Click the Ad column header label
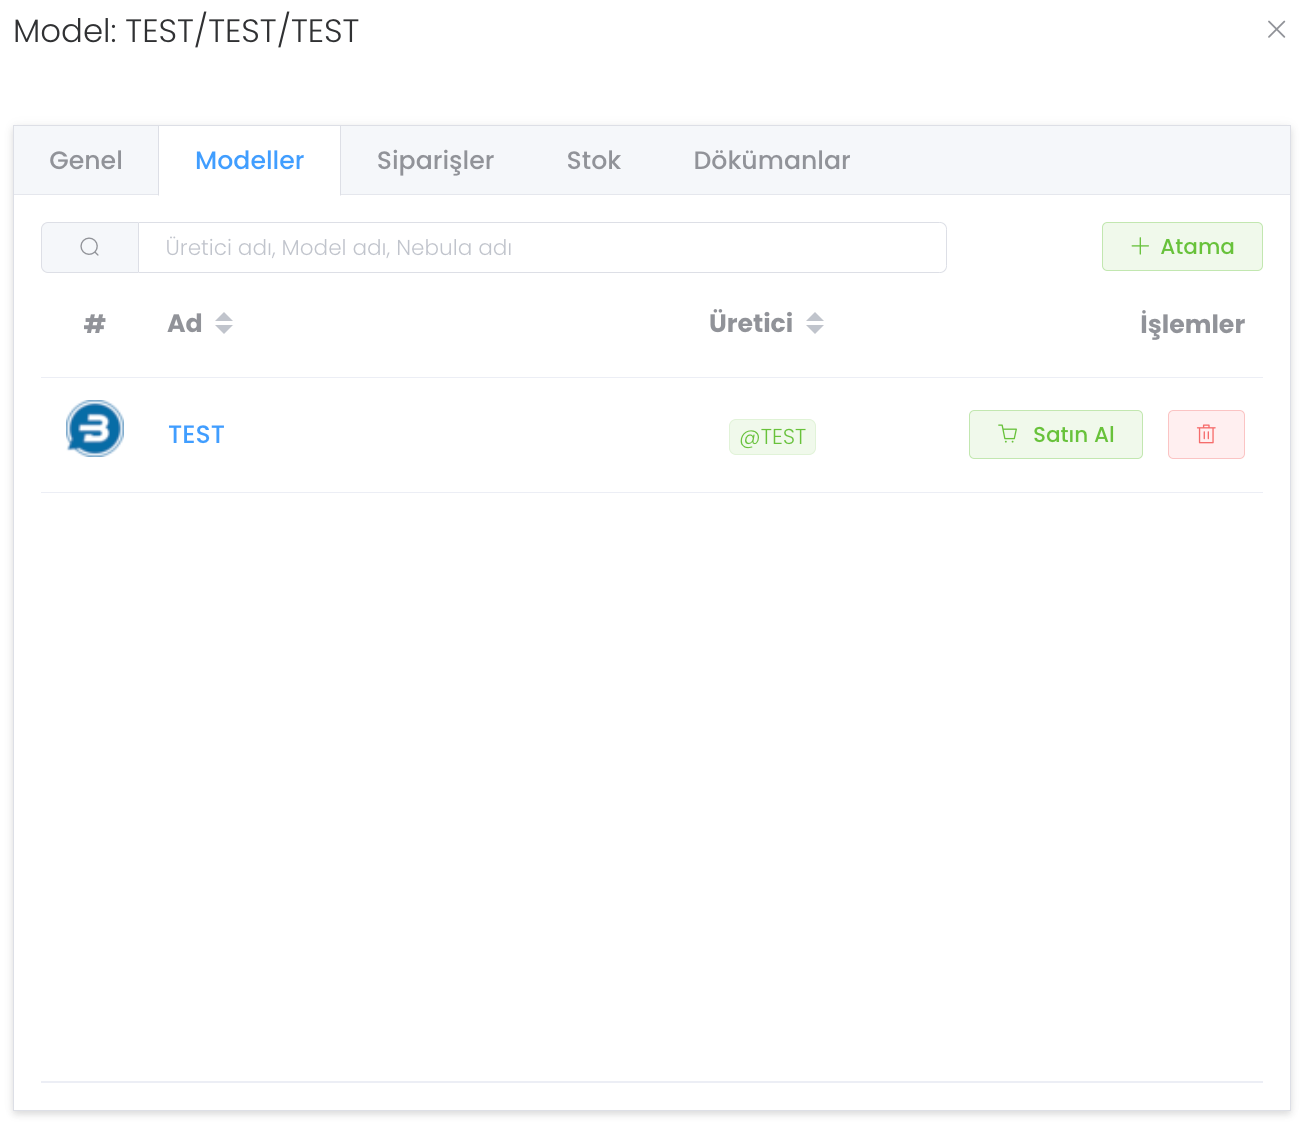Image resolution: width=1314 pixels, height=1140 pixels. tap(185, 324)
